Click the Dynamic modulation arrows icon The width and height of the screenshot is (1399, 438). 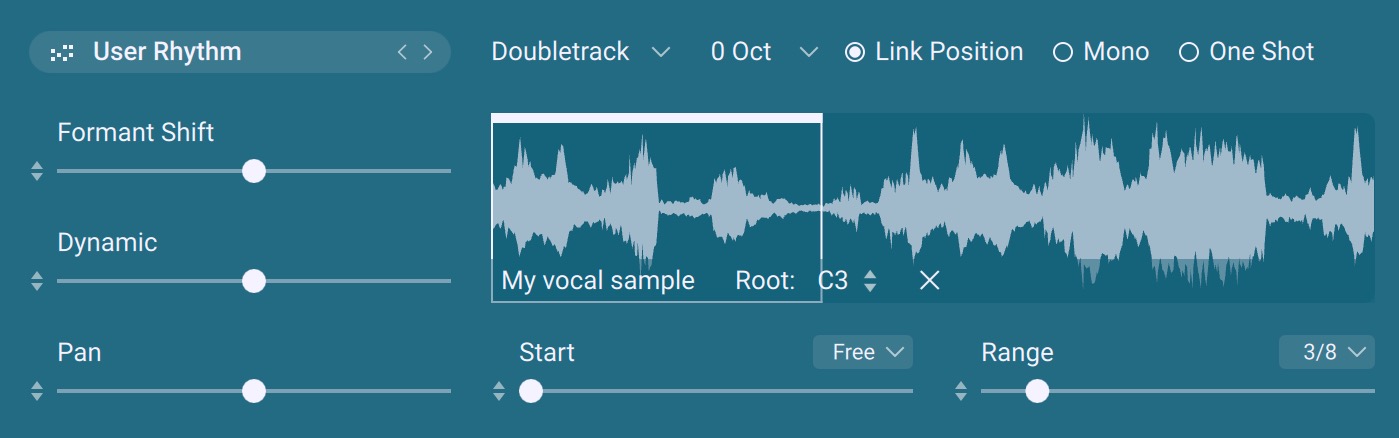(x=37, y=281)
